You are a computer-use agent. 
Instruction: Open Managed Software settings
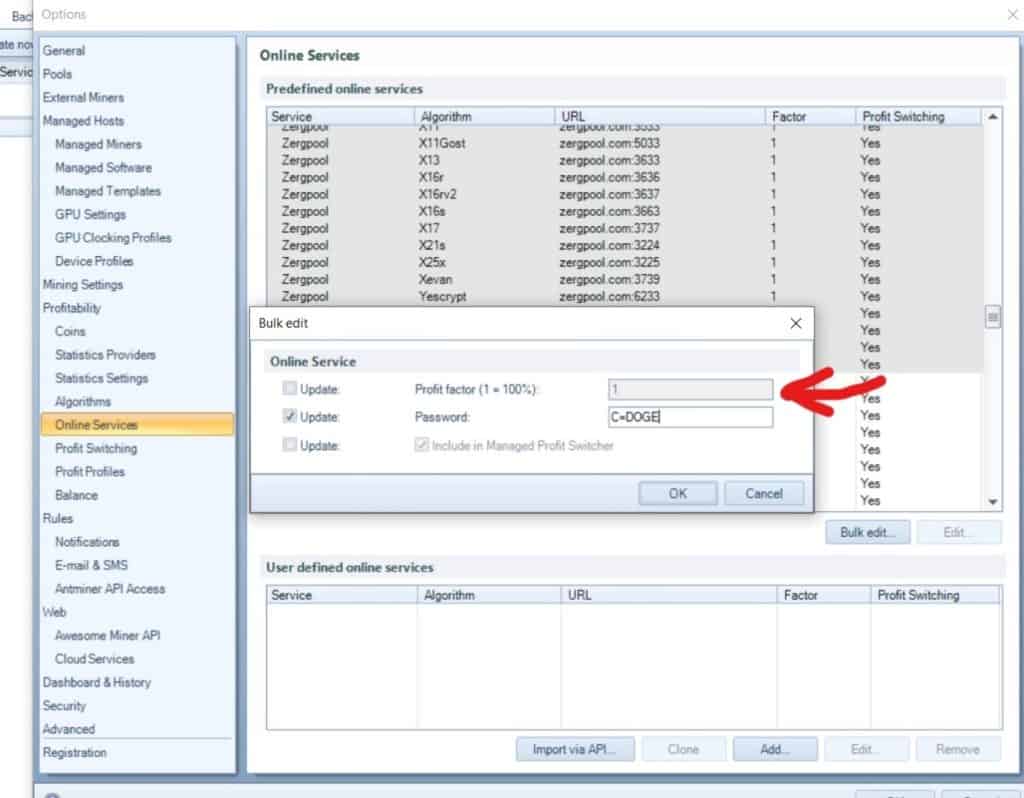tap(103, 168)
